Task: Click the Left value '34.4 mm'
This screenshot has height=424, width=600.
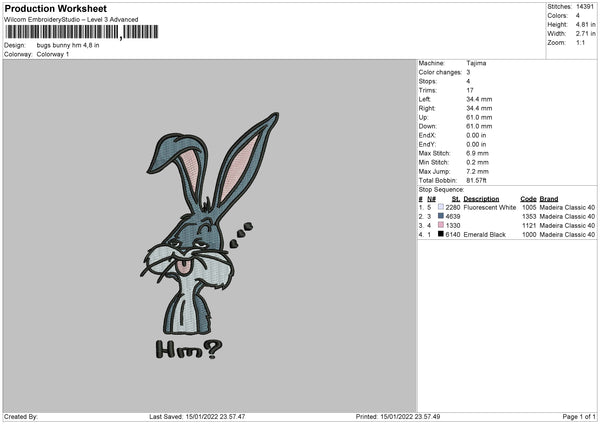Action: pyautogui.click(x=479, y=99)
